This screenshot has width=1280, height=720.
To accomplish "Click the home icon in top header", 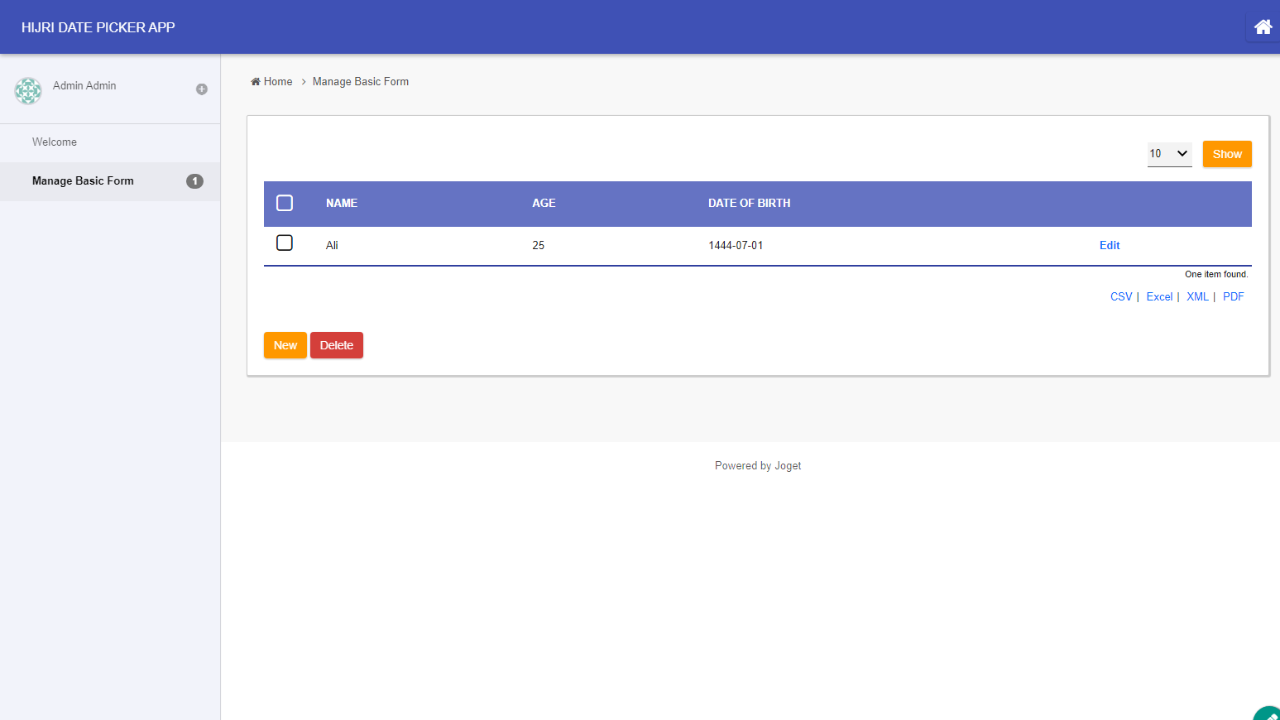I will coord(1262,27).
